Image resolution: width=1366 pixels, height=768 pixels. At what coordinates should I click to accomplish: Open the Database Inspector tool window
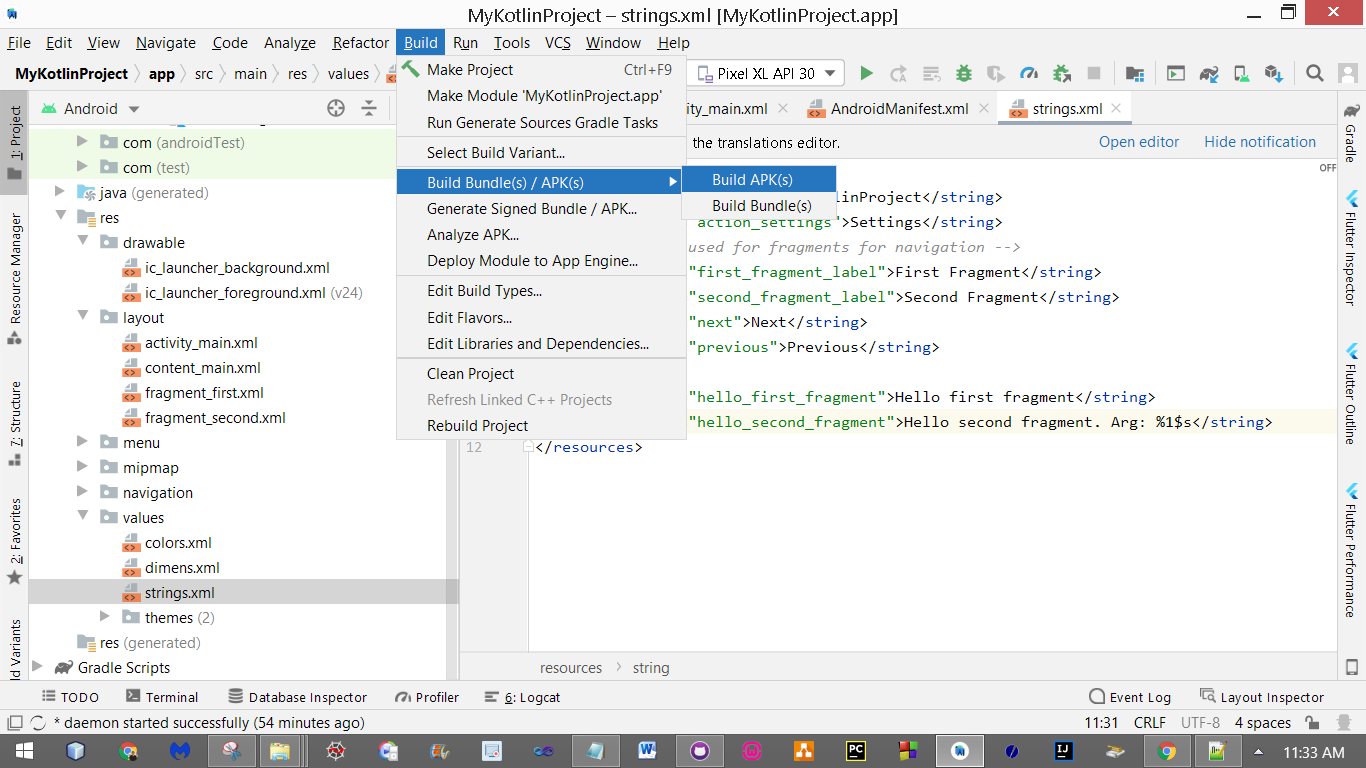[297, 697]
